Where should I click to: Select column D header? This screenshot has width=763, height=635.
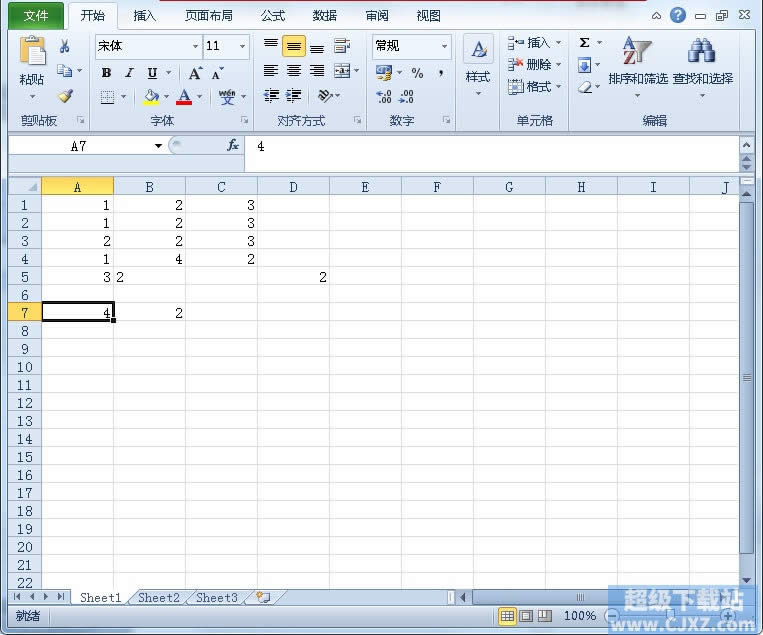(x=293, y=187)
